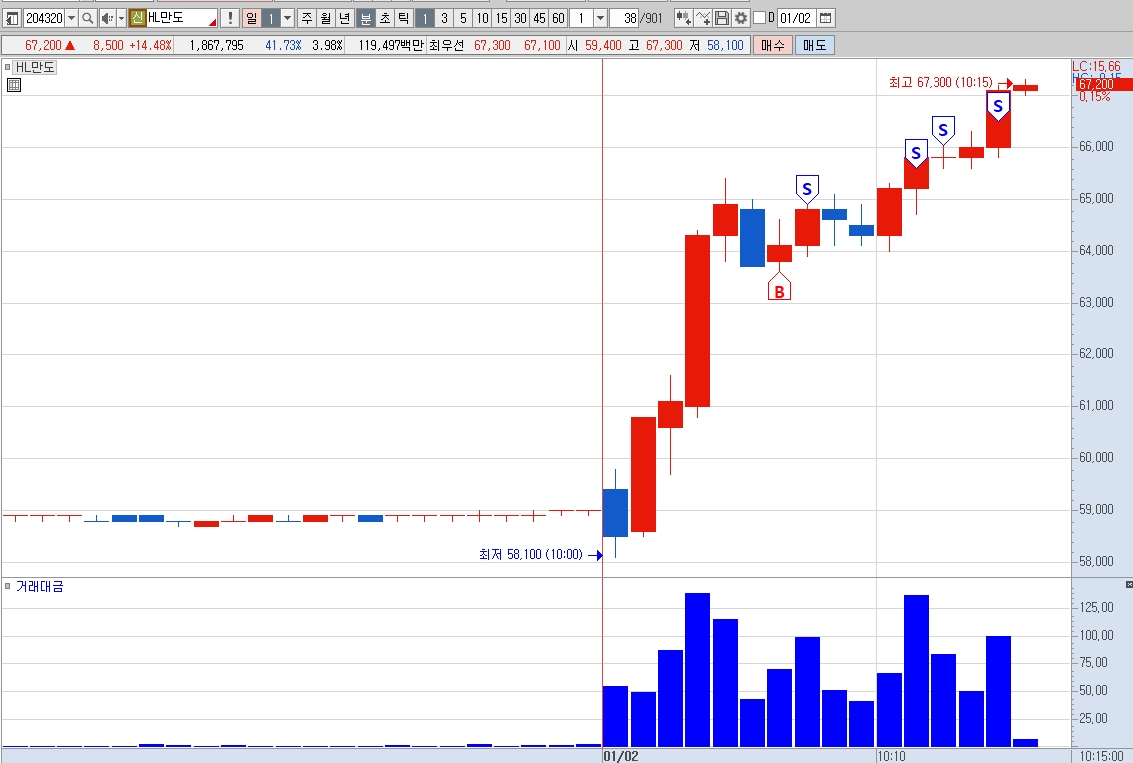Select 분 minute chart period
This screenshot has height=763, width=1133.
366,18
